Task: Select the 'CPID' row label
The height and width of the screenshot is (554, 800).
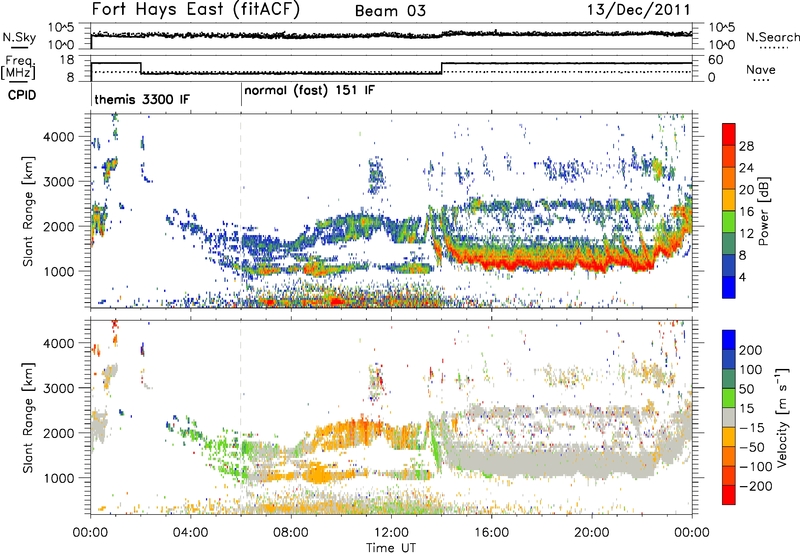Action: click(x=22, y=95)
